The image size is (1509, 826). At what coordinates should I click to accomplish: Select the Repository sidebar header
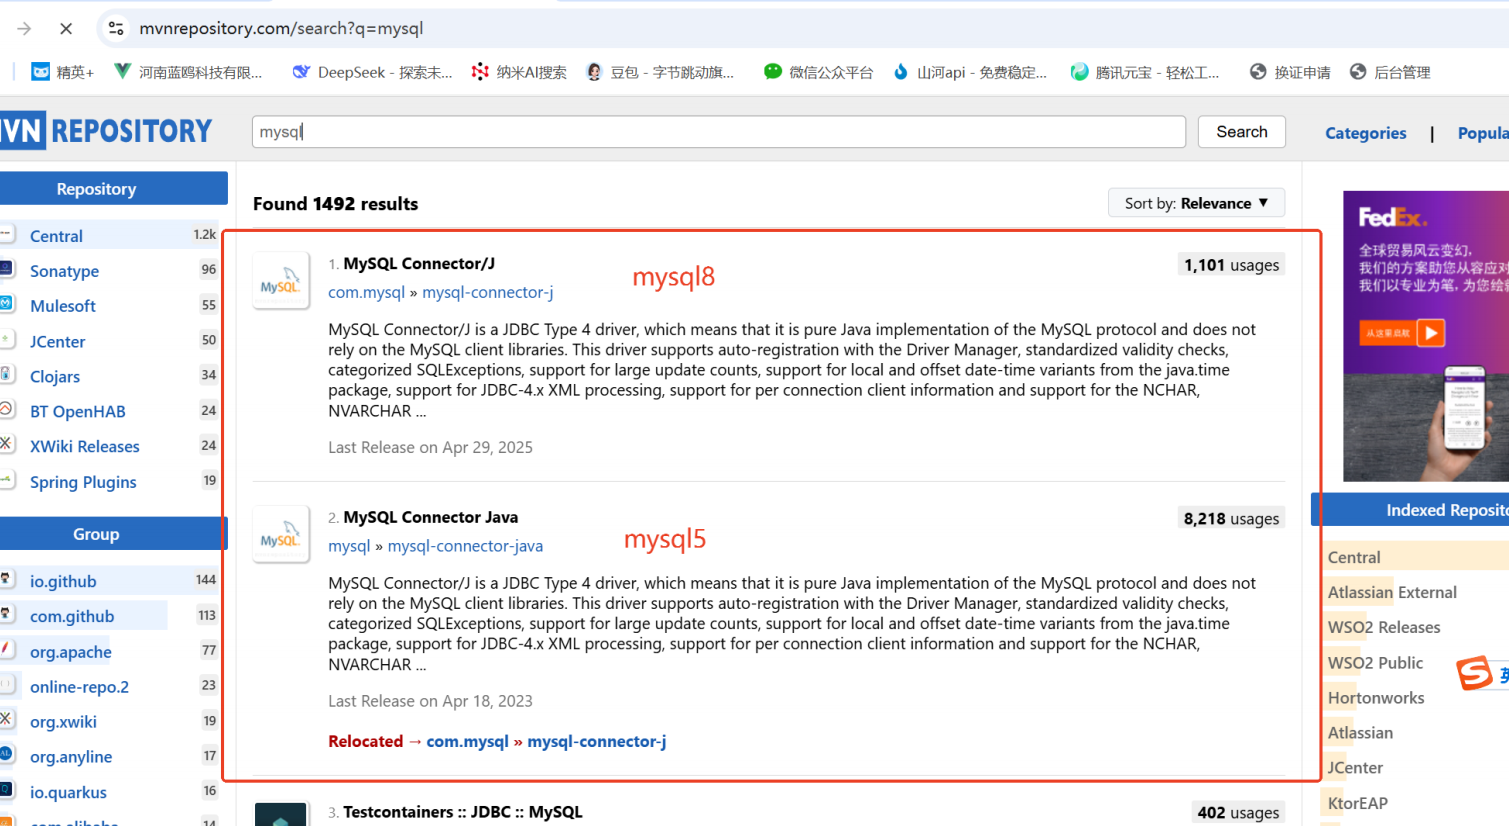click(114, 189)
